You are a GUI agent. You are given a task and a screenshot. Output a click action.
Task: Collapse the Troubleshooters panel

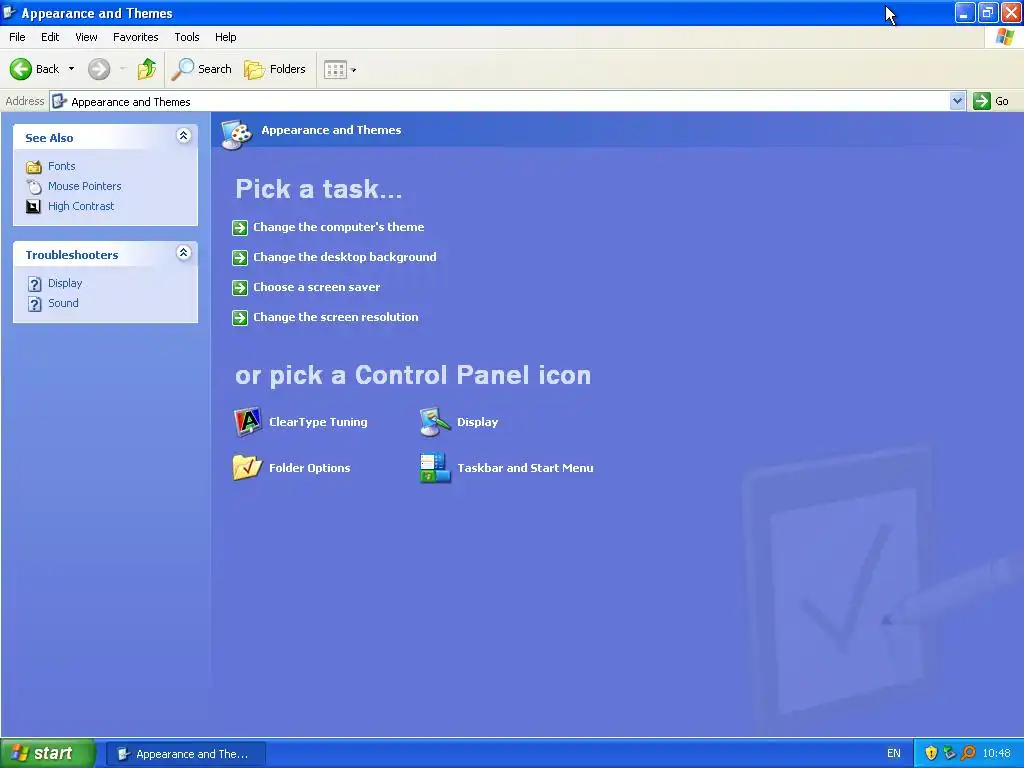tap(184, 253)
